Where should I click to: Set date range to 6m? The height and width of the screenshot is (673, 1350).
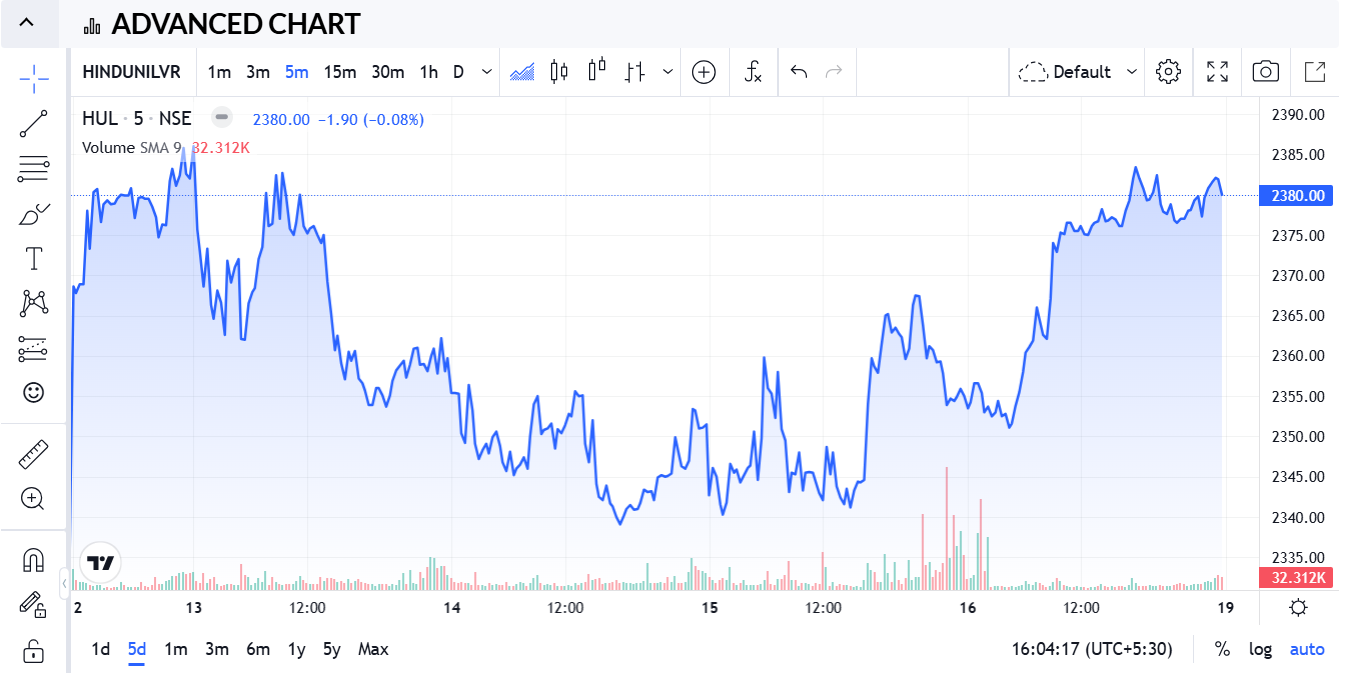[258, 649]
